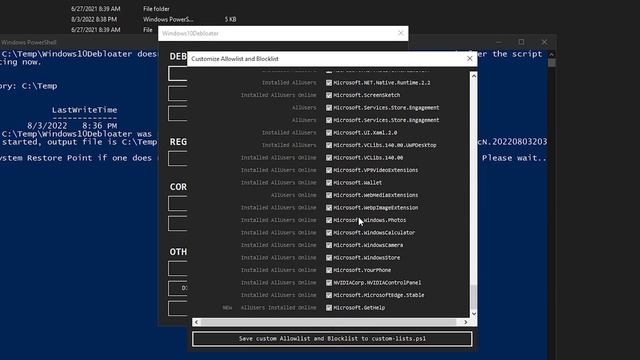Save custom Allowlist and Blocklist to custom-lists.ps1
The width and height of the screenshot is (640, 360).
[332, 339]
